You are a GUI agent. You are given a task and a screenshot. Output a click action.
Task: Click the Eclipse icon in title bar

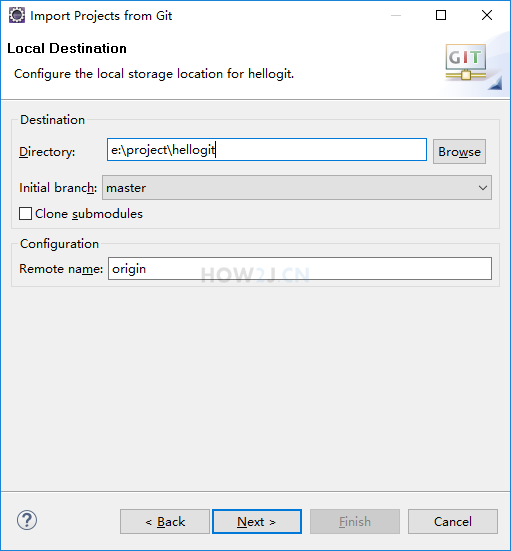(x=17, y=15)
